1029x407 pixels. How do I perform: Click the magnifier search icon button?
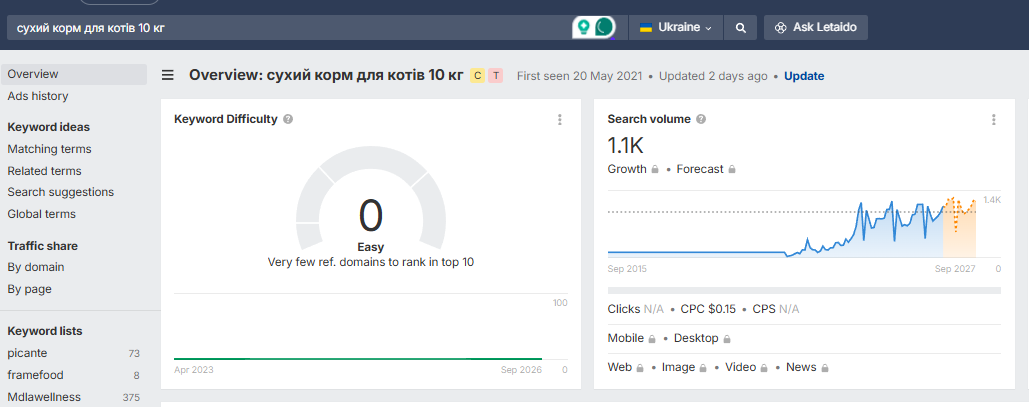tap(740, 28)
